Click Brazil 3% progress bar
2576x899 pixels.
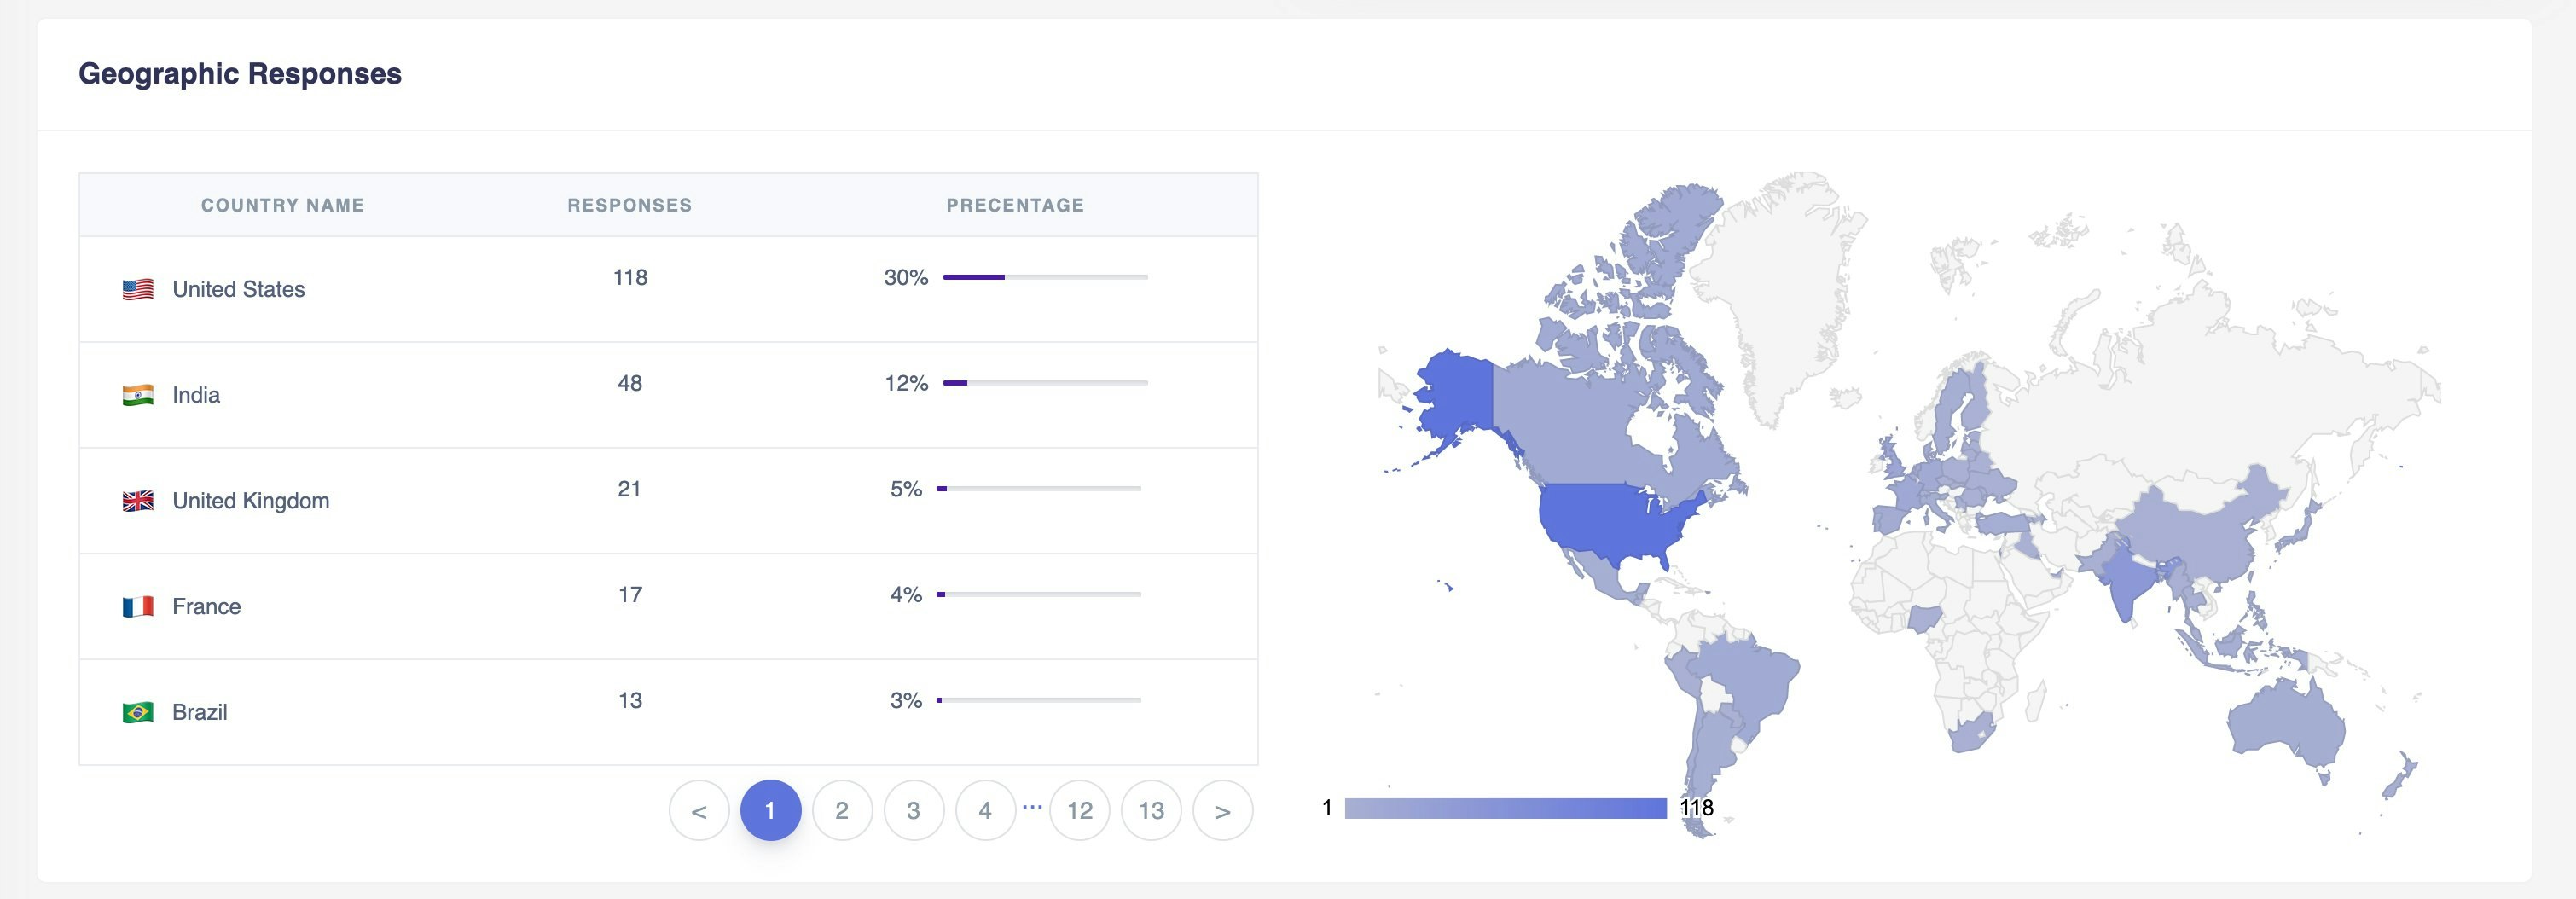pyautogui.click(x=1039, y=700)
